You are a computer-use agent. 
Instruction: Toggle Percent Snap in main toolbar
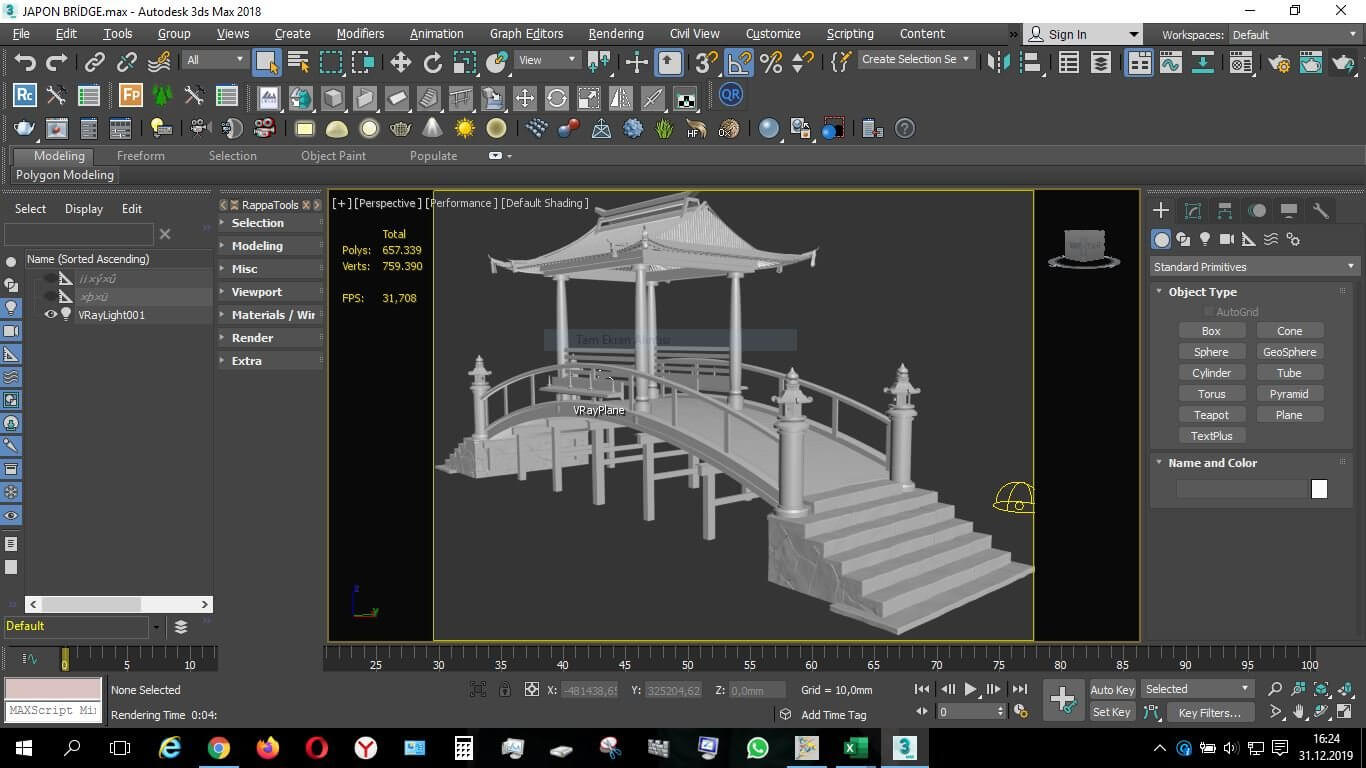tap(771, 62)
